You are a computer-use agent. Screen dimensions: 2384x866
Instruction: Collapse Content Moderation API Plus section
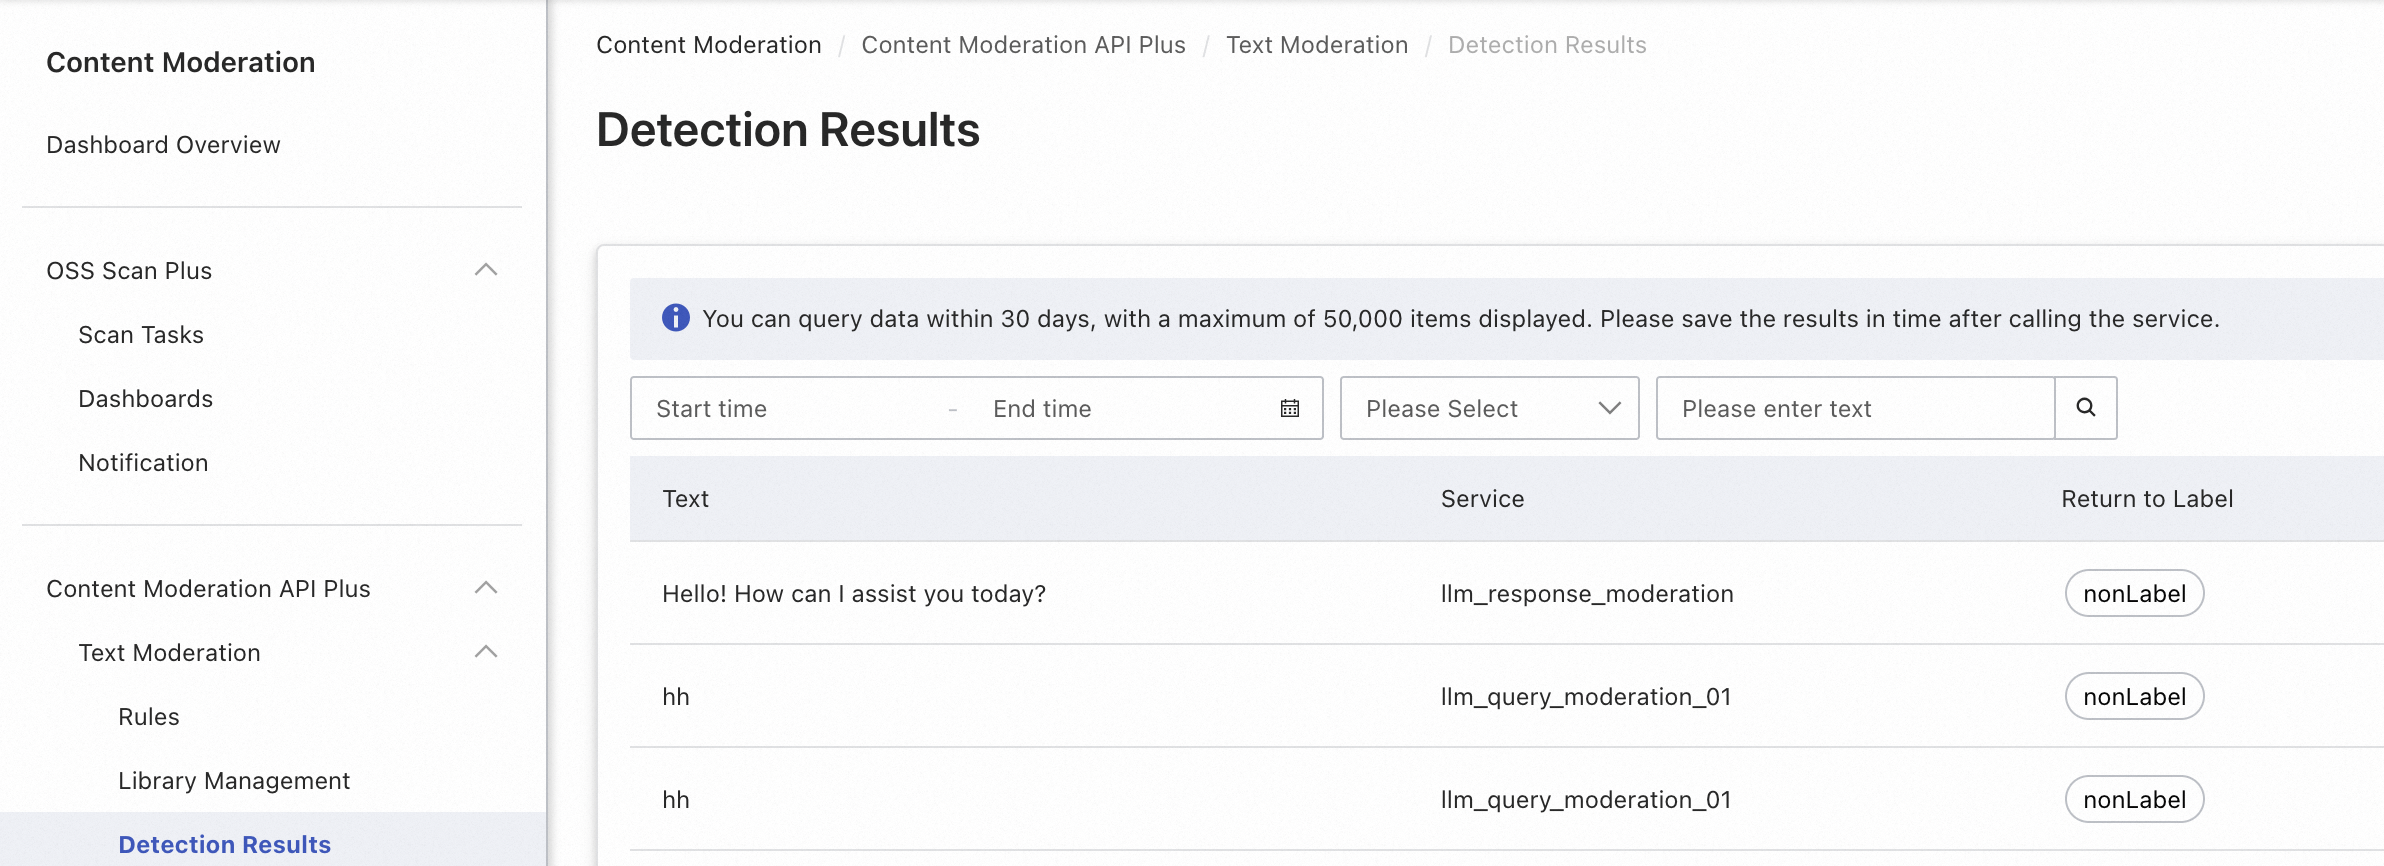pyautogui.click(x=486, y=588)
